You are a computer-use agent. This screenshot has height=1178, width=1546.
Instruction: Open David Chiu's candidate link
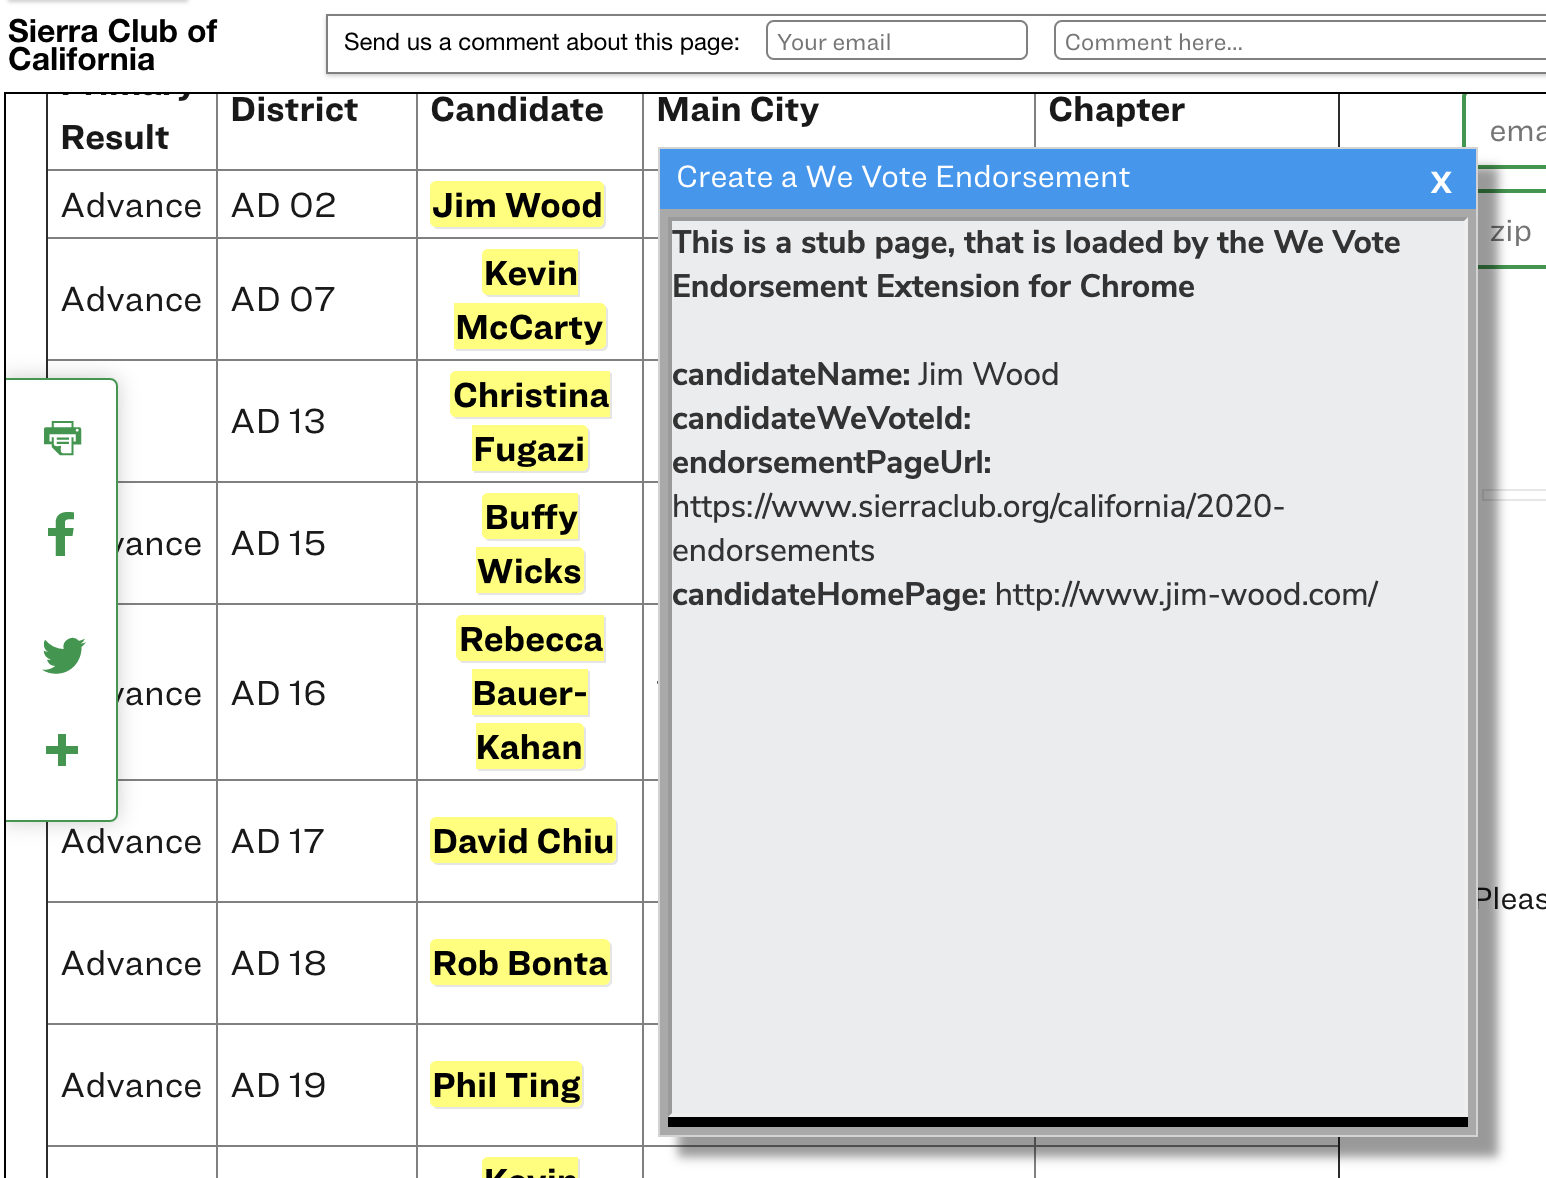522,841
